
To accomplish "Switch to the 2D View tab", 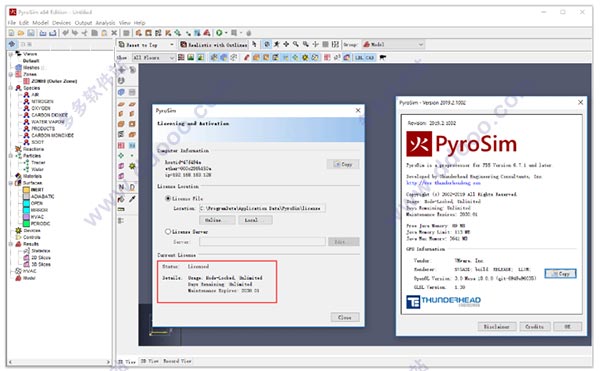I will (149, 361).
